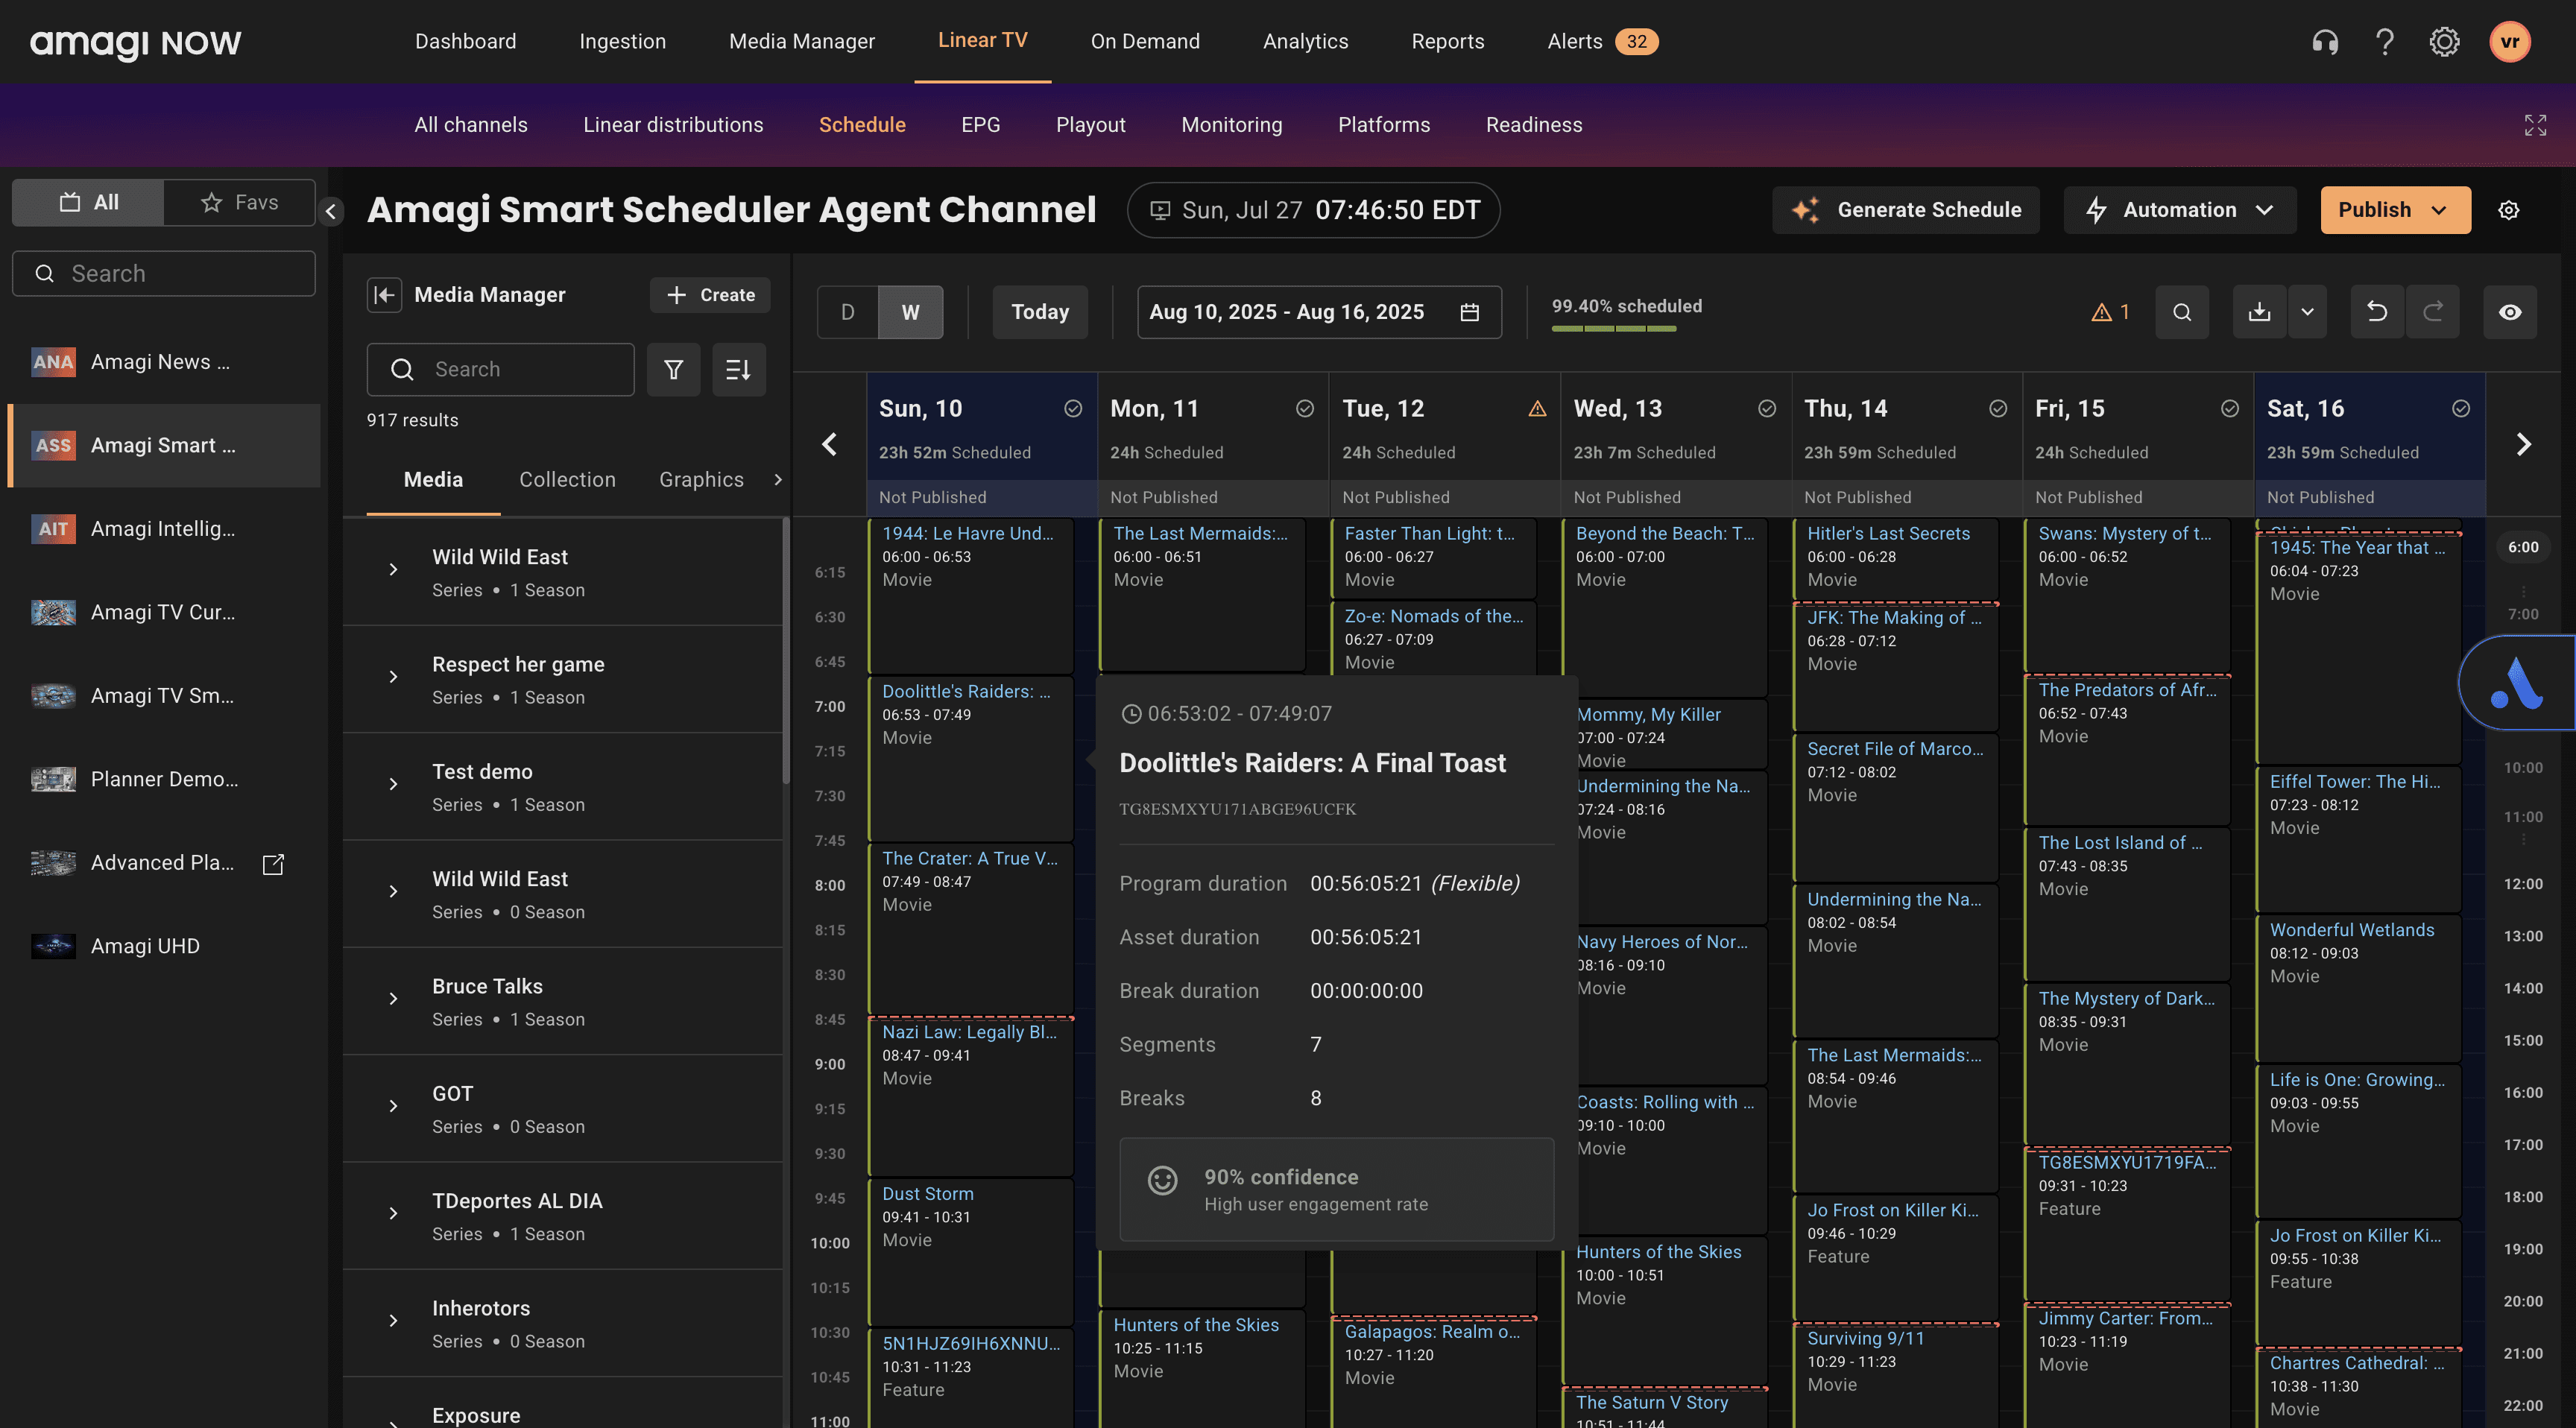
Task: Open the schedule settings gear next to Publish
Action: pyautogui.click(x=2508, y=210)
